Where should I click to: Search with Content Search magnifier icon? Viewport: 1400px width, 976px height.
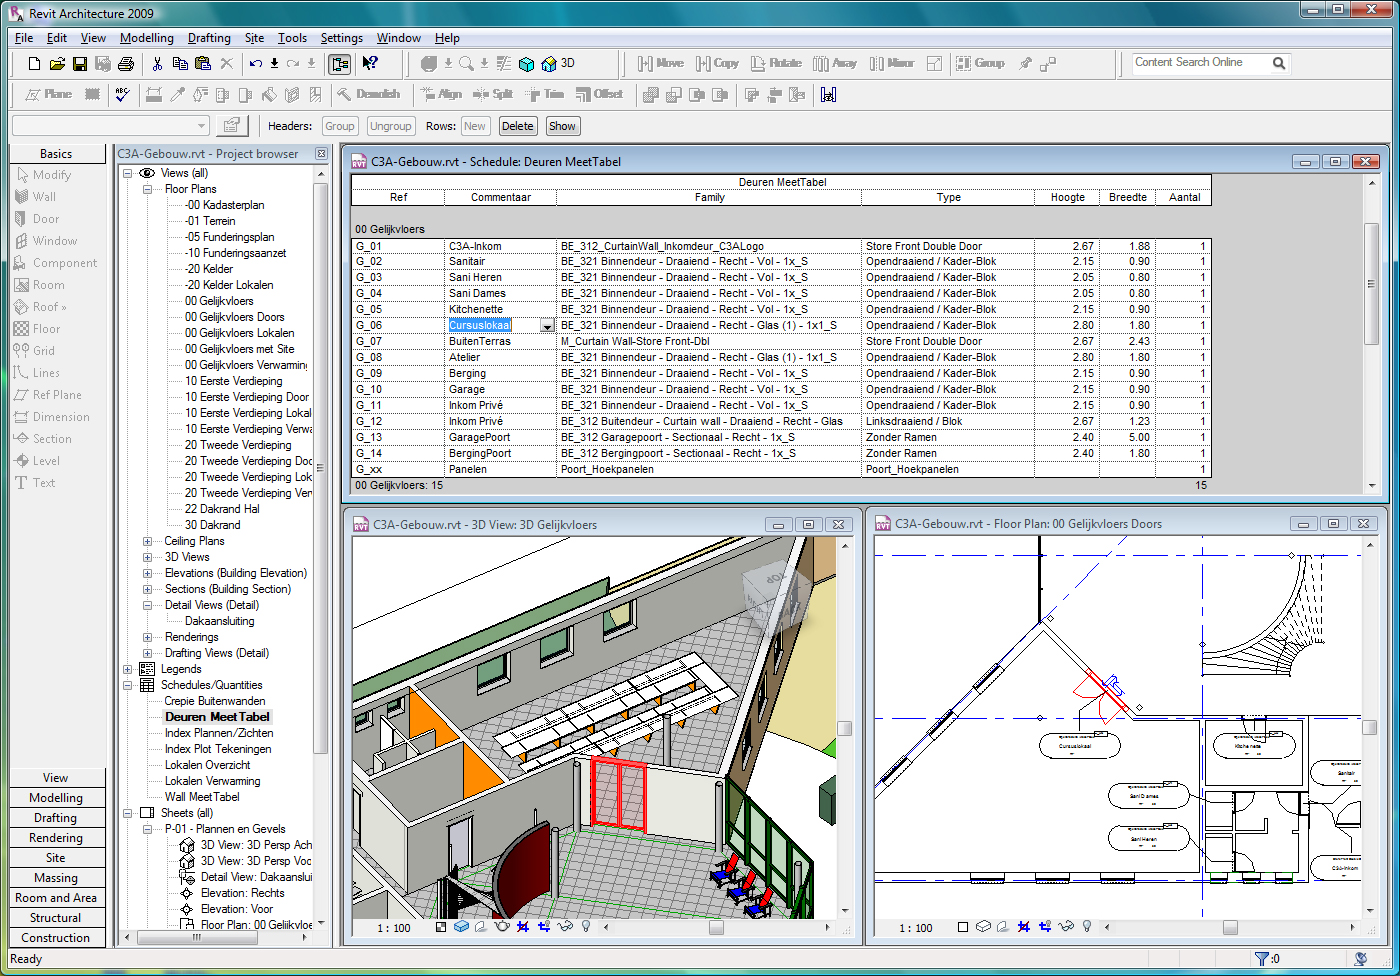[x=1279, y=63]
